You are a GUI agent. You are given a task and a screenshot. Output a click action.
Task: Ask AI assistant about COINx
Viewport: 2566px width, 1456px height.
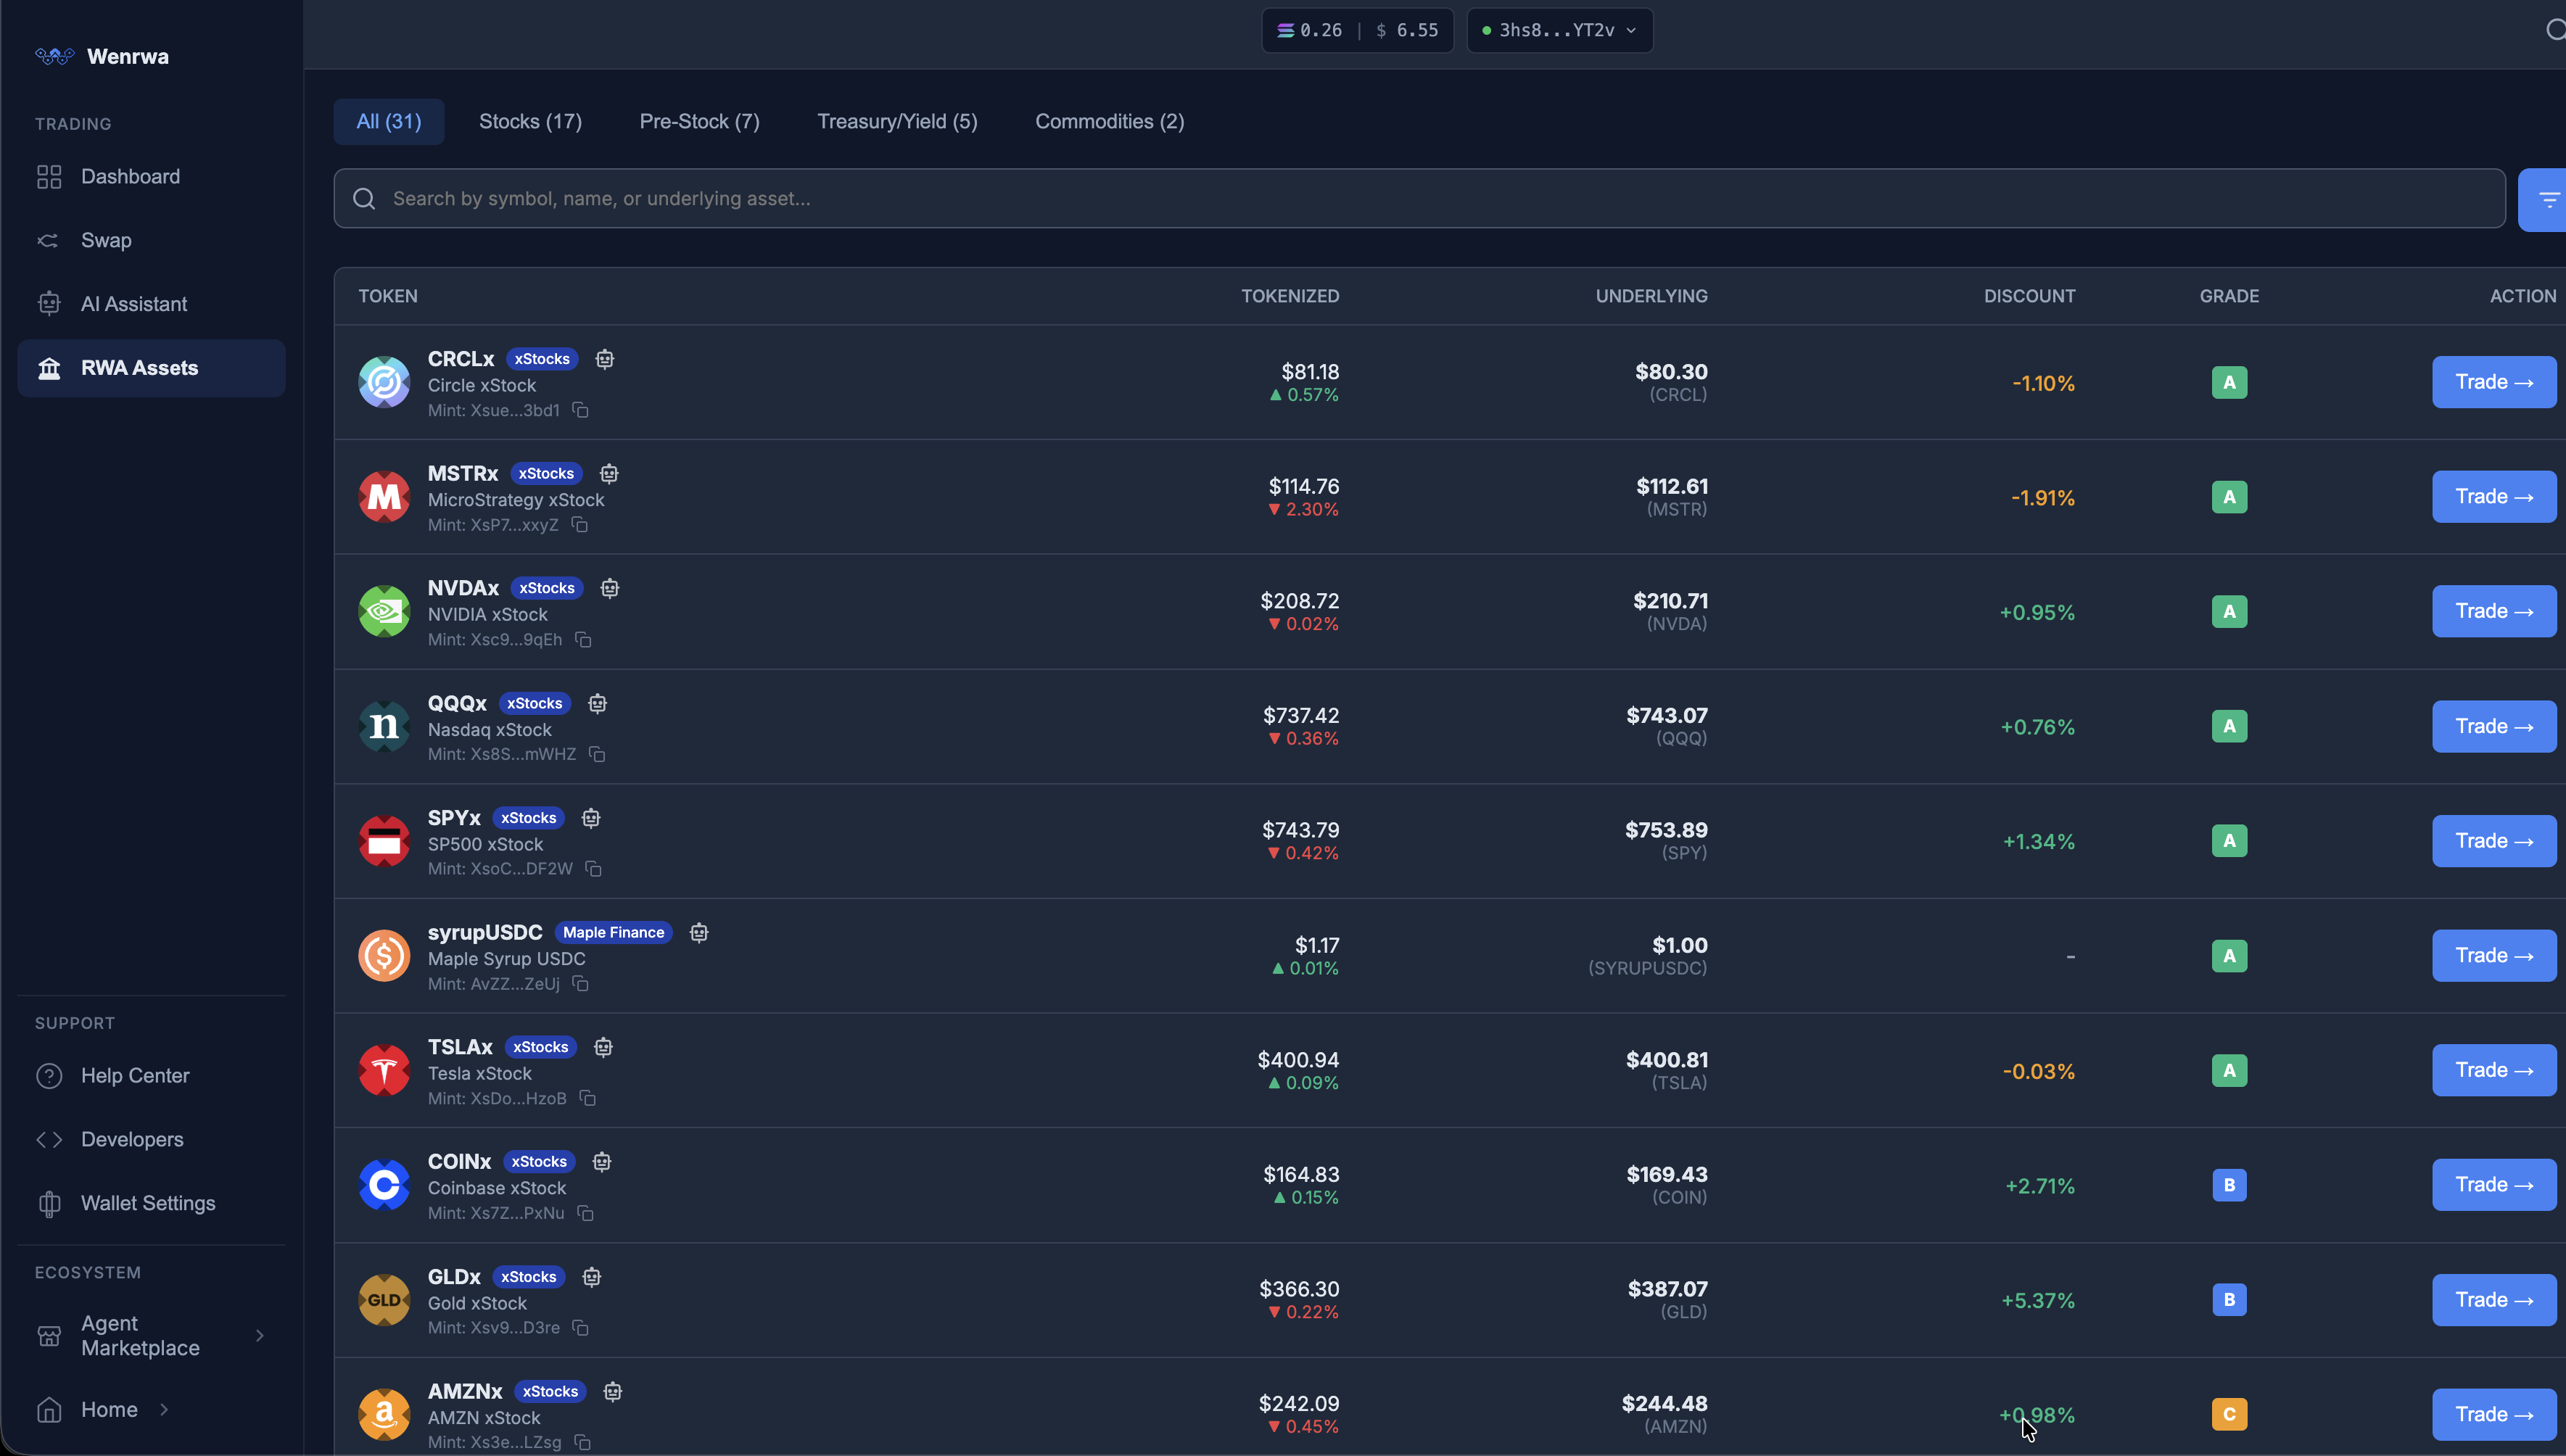point(602,1162)
